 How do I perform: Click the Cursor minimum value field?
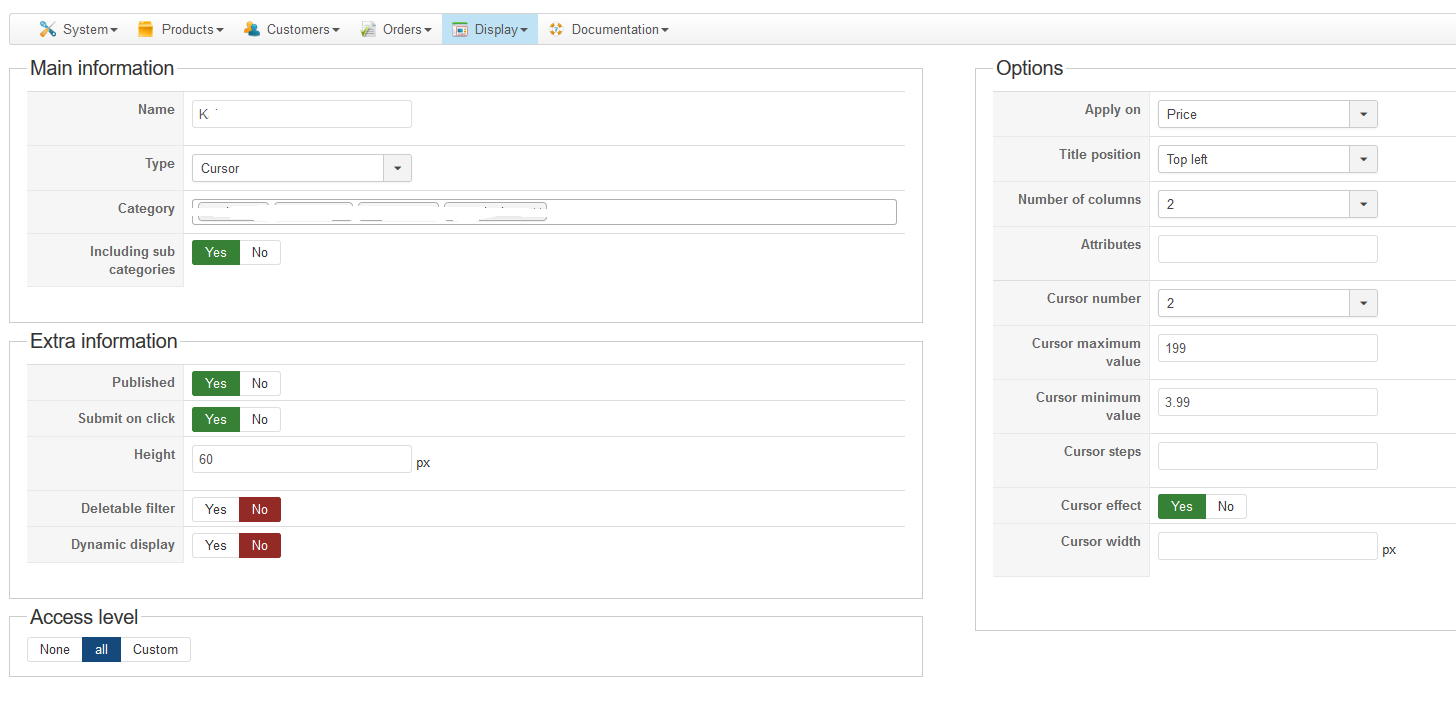[x=1268, y=402]
